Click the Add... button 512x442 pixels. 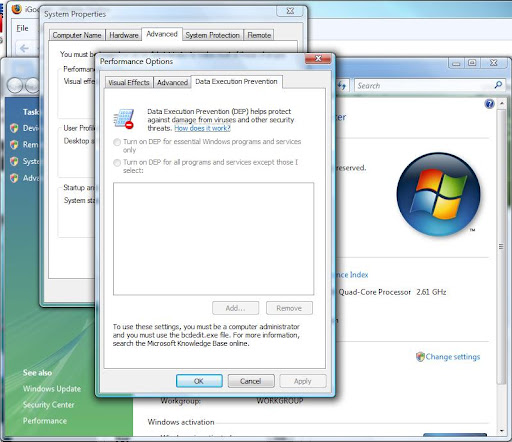(235, 308)
